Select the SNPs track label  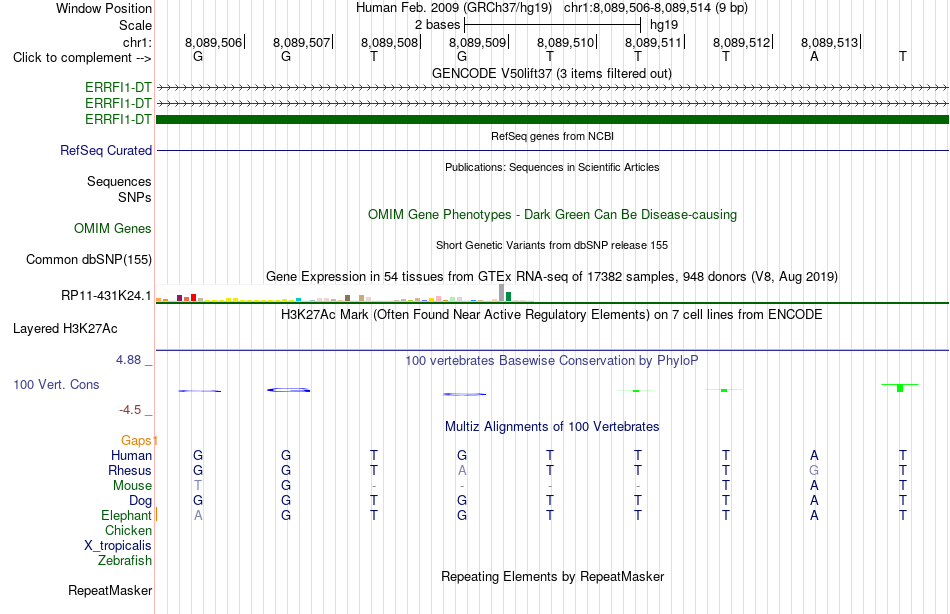(x=135, y=197)
